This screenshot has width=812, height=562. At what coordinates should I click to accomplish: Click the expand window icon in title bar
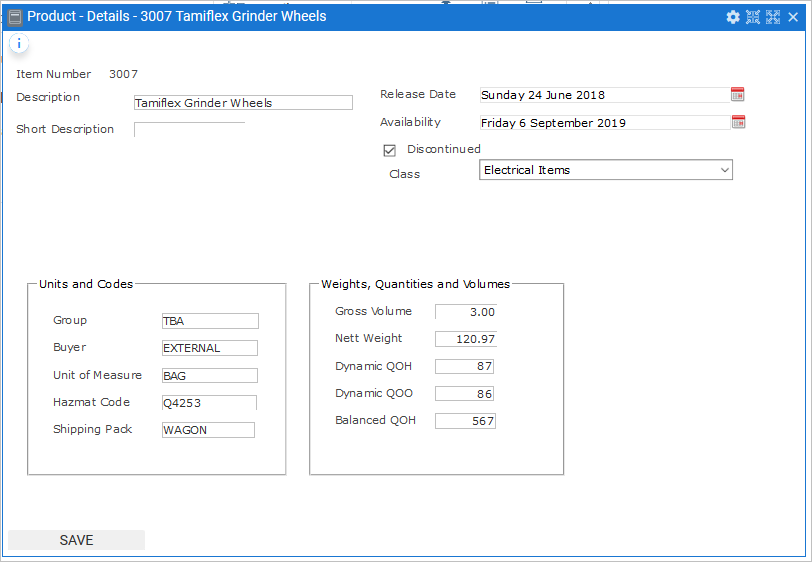tap(773, 17)
